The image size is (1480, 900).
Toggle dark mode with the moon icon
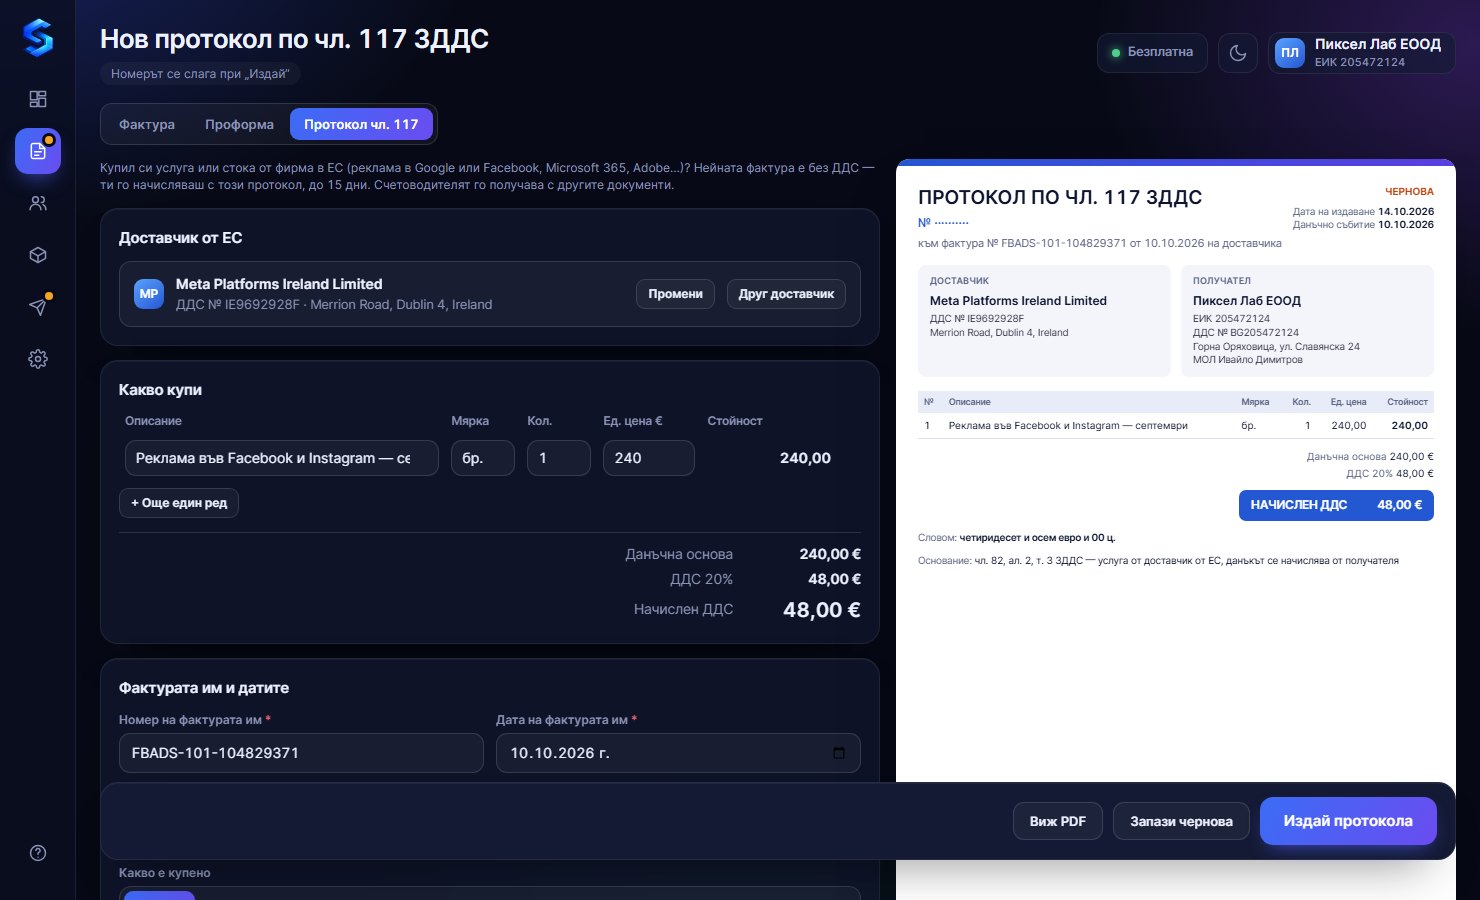[1238, 53]
